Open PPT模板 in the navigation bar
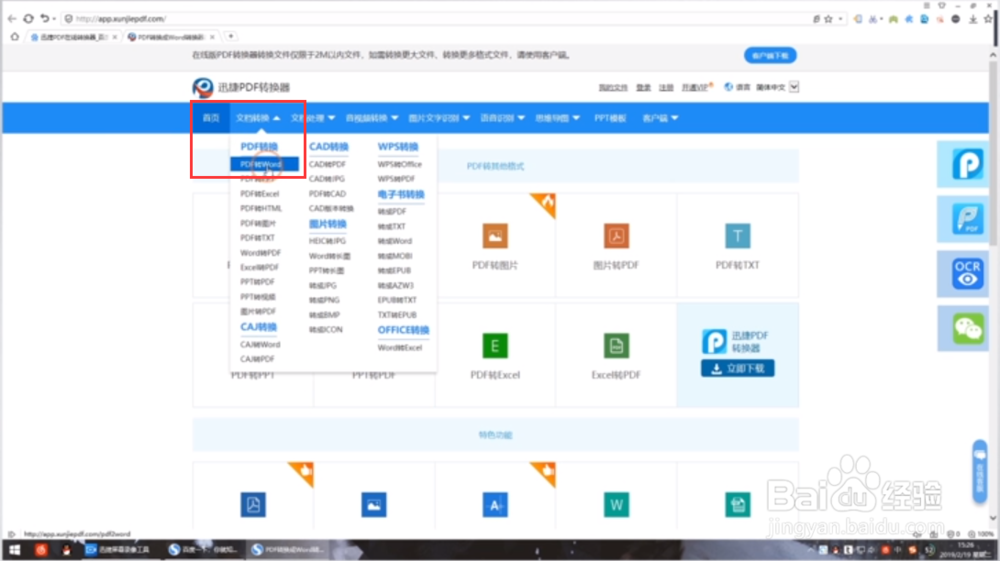This screenshot has width=1000, height=561. [x=610, y=118]
